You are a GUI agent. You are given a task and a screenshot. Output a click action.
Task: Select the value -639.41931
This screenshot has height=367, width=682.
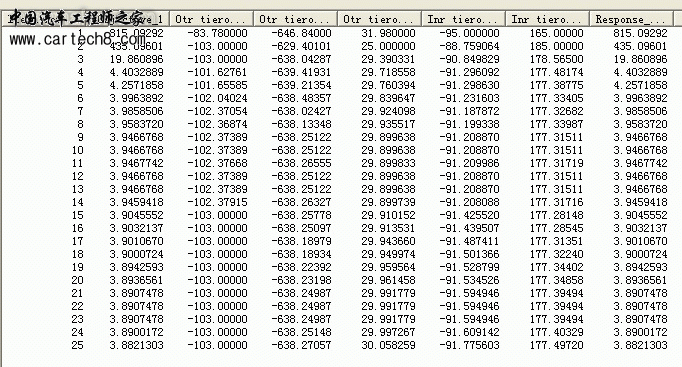tap(301, 72)
